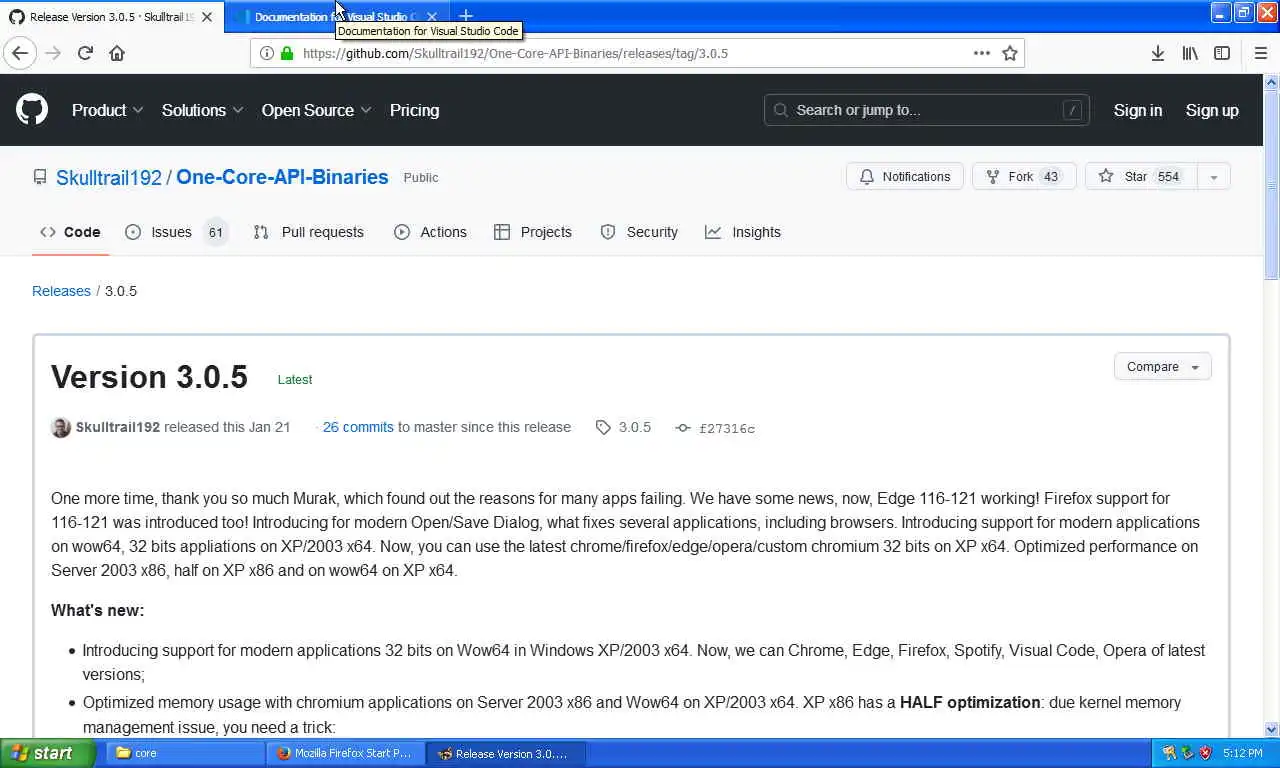The height and width of the screenshot is (768, 1280).
Task: Open the Insights tab
Action: tap(743, 232)
